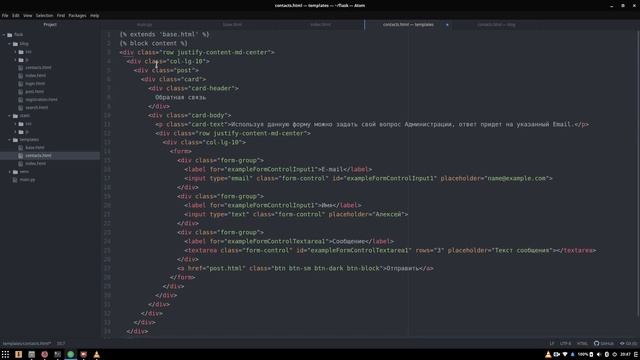Switch to the base.html tab
Viewport: 640px width, 360px height.
[x=232, y=25]
